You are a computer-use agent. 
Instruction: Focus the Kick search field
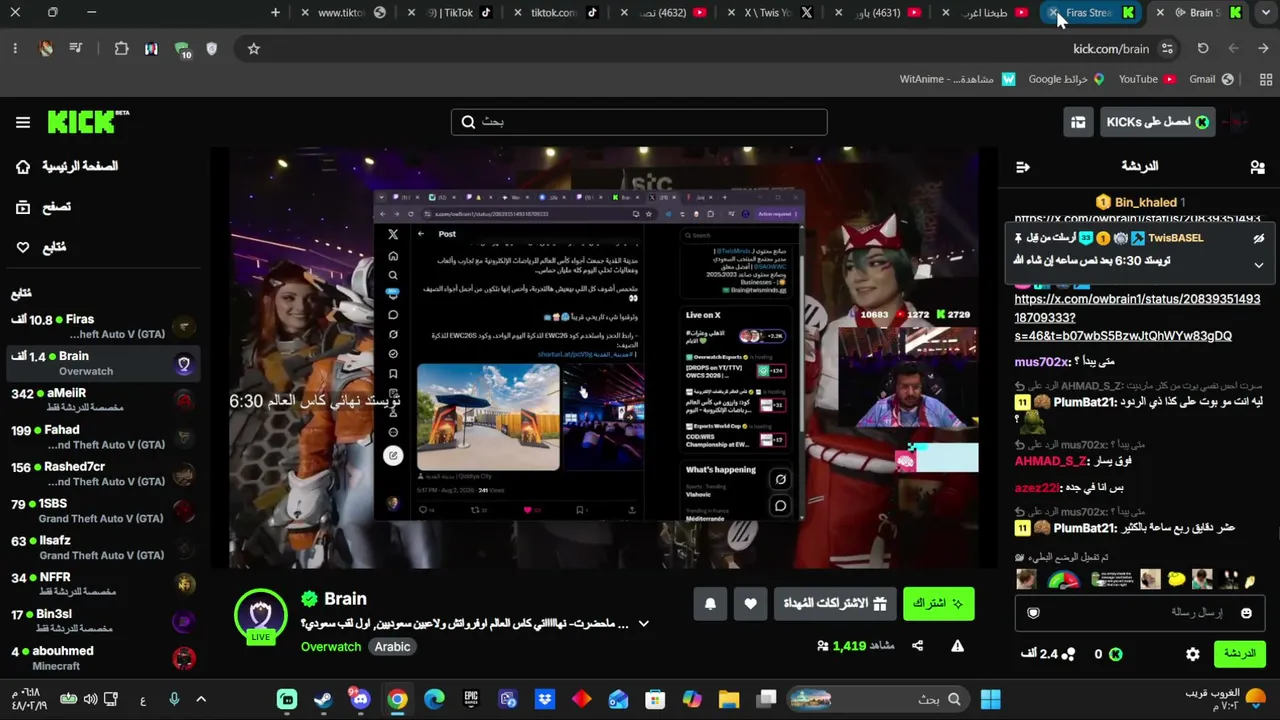[639, 122]
